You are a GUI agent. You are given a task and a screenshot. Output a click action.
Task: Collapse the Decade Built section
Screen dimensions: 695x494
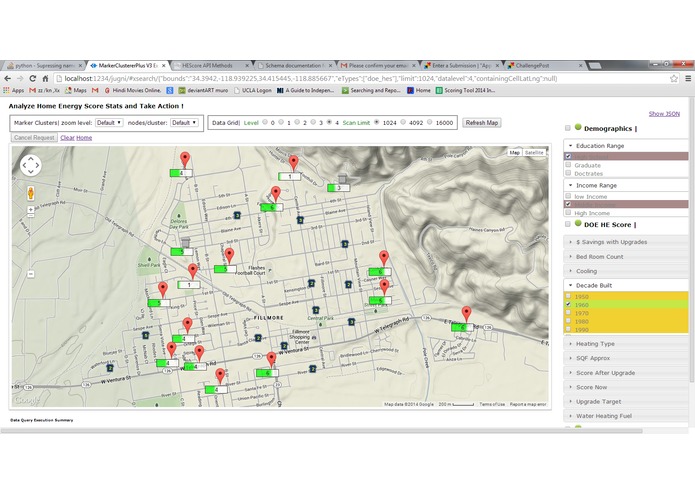click(626, 285)
